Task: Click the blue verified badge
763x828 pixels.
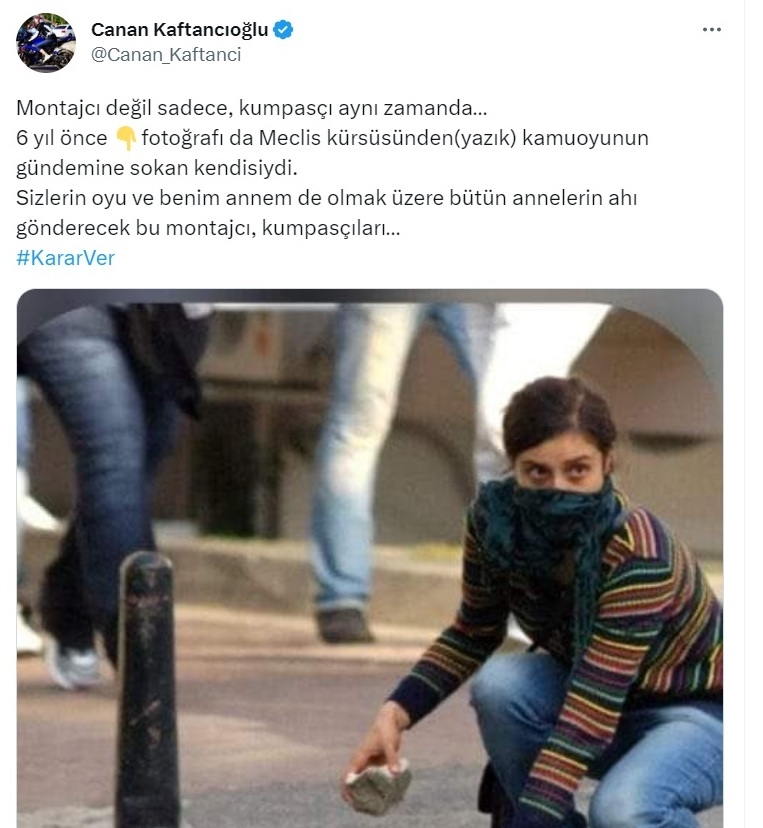Action: 283,30
